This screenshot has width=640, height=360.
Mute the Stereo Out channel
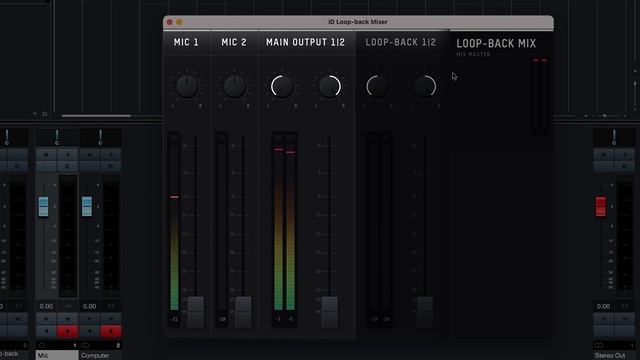click(x=603, y=155)
